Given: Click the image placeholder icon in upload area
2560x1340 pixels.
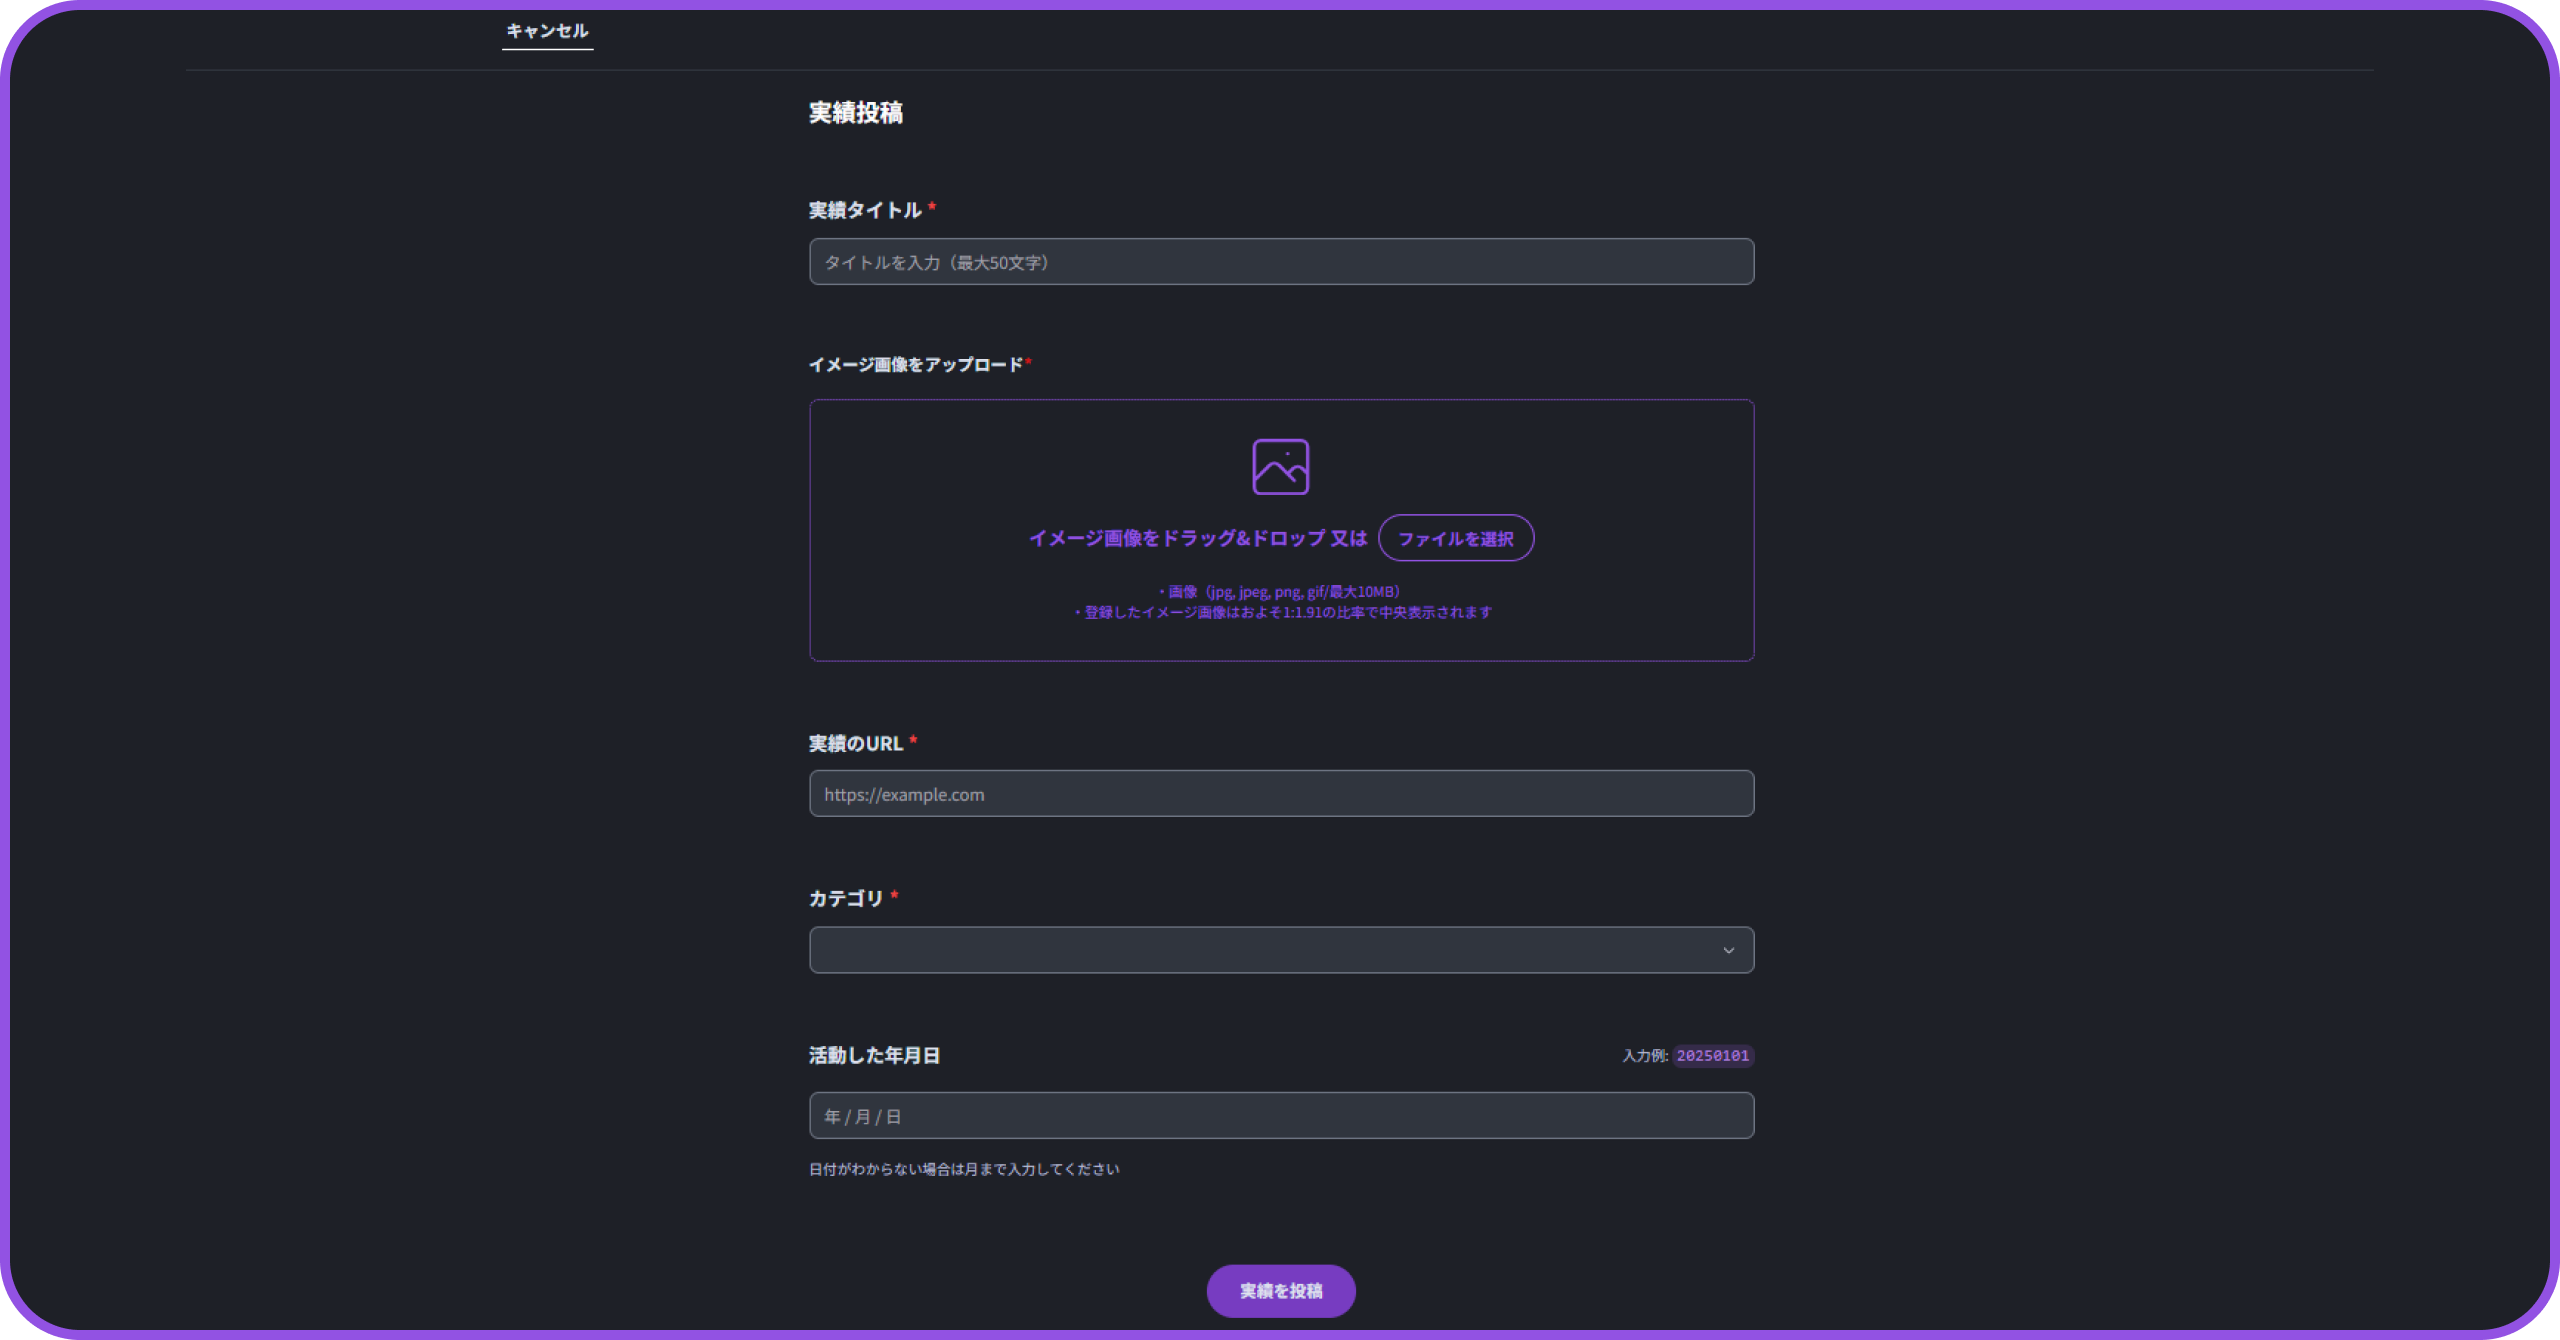Looking at the screenshot, I should coord(1280,466).
